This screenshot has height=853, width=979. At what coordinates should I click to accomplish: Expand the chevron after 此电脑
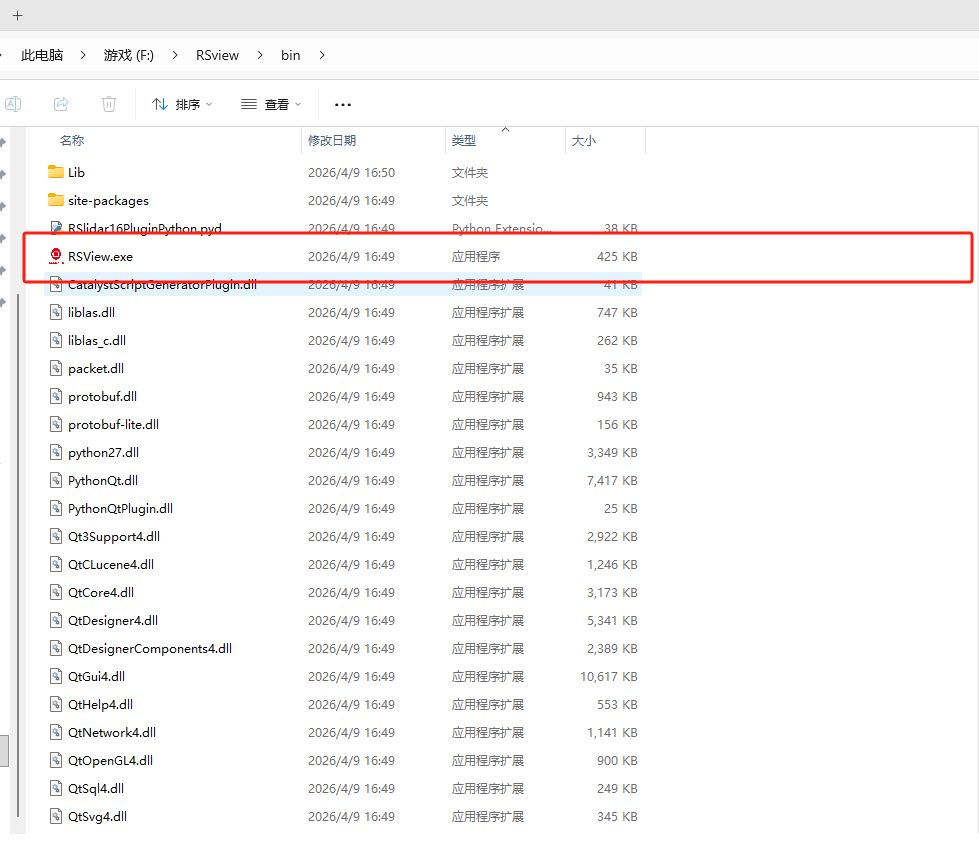coord(82,55)
